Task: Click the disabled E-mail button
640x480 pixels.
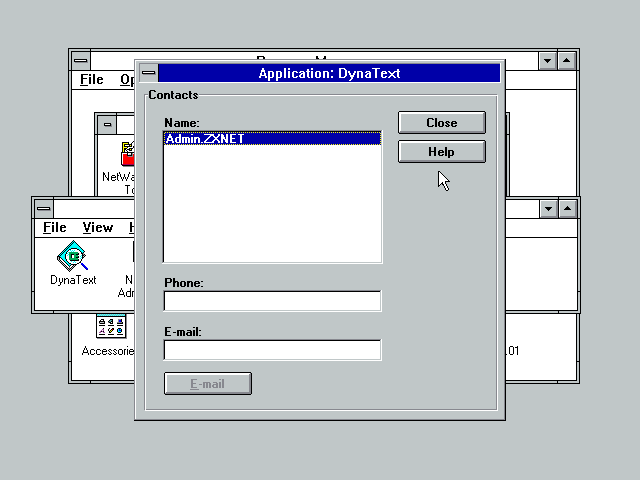Action: 208,384
